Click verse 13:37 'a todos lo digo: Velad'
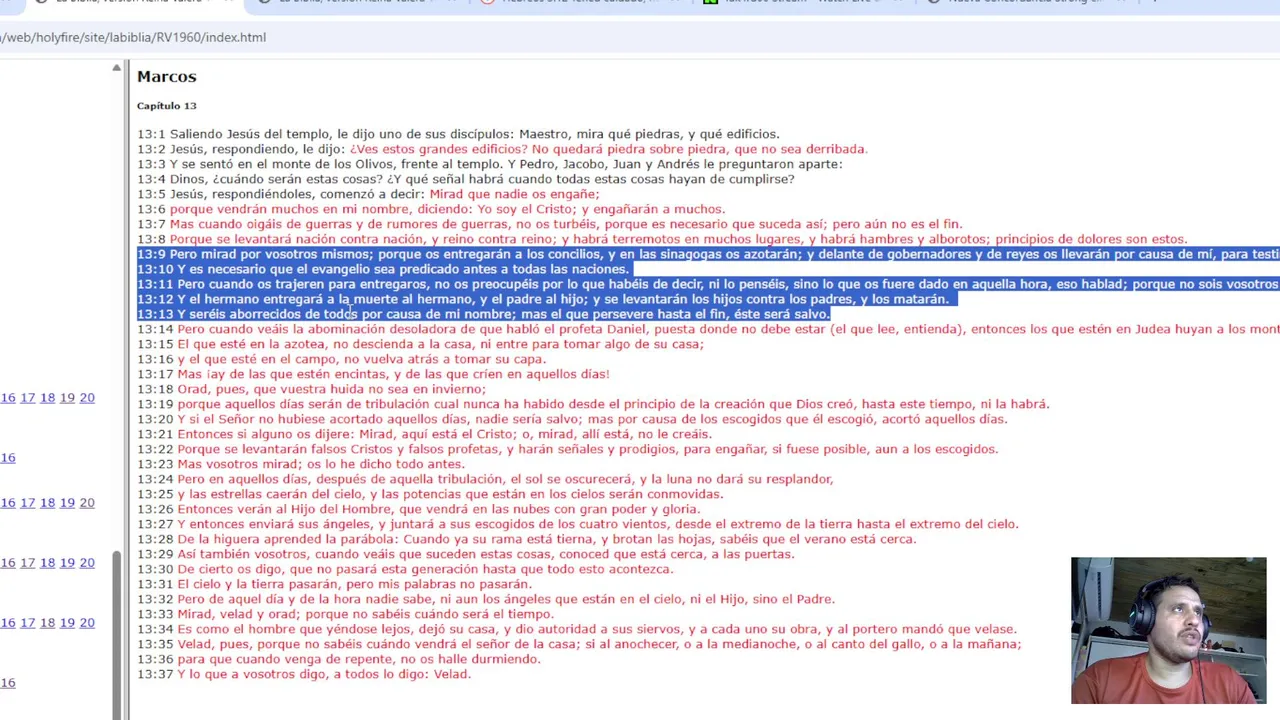This screenshot has width=1280, height=720. [x=304, y=674]
